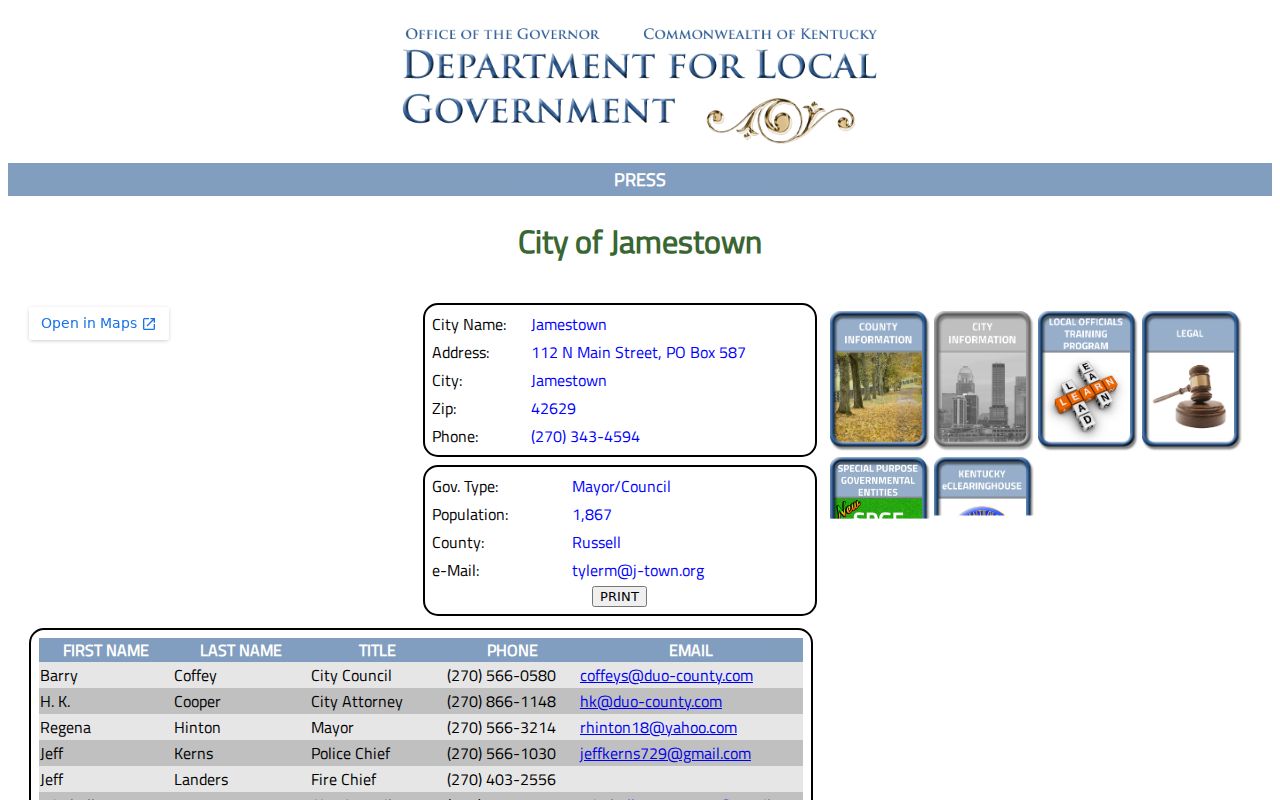Open the City Information tile

(x=982, y=379)
